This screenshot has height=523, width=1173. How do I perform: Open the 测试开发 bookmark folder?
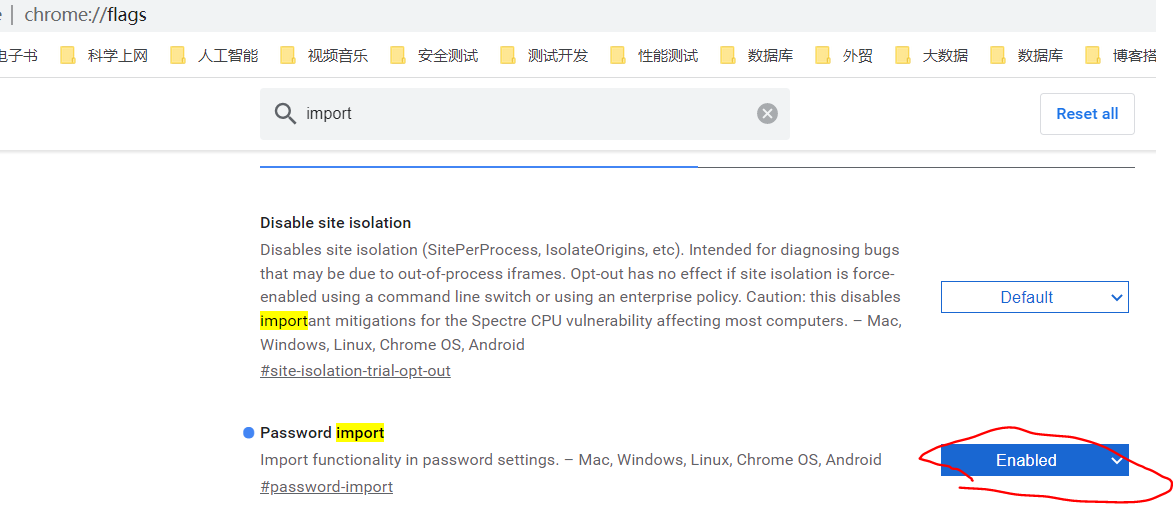(544, 55)
